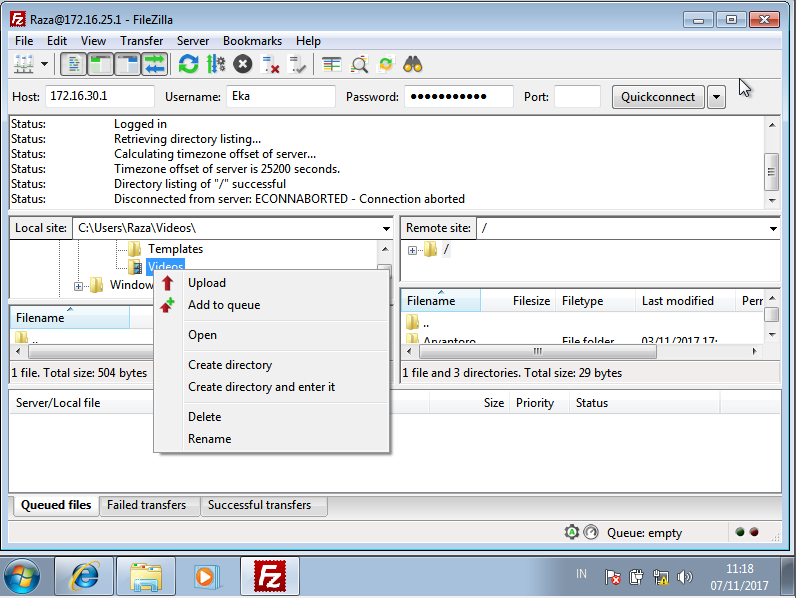Open the Server menu
Image resolution: width=796 pixels, height=598 pixels.
[192, 41]
